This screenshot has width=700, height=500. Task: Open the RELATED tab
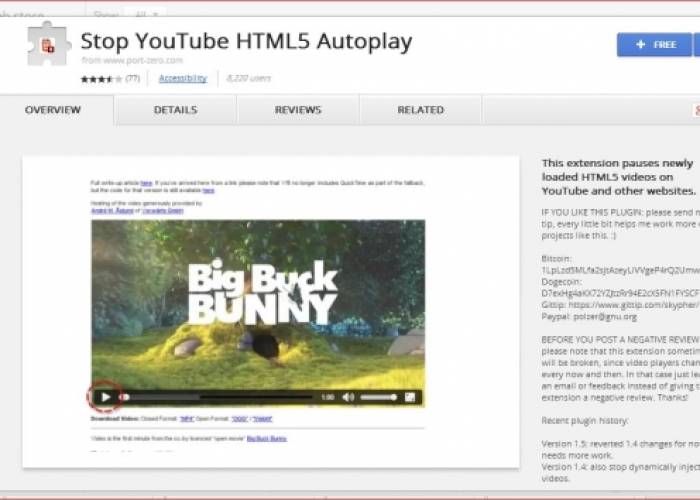coord(421,110)
